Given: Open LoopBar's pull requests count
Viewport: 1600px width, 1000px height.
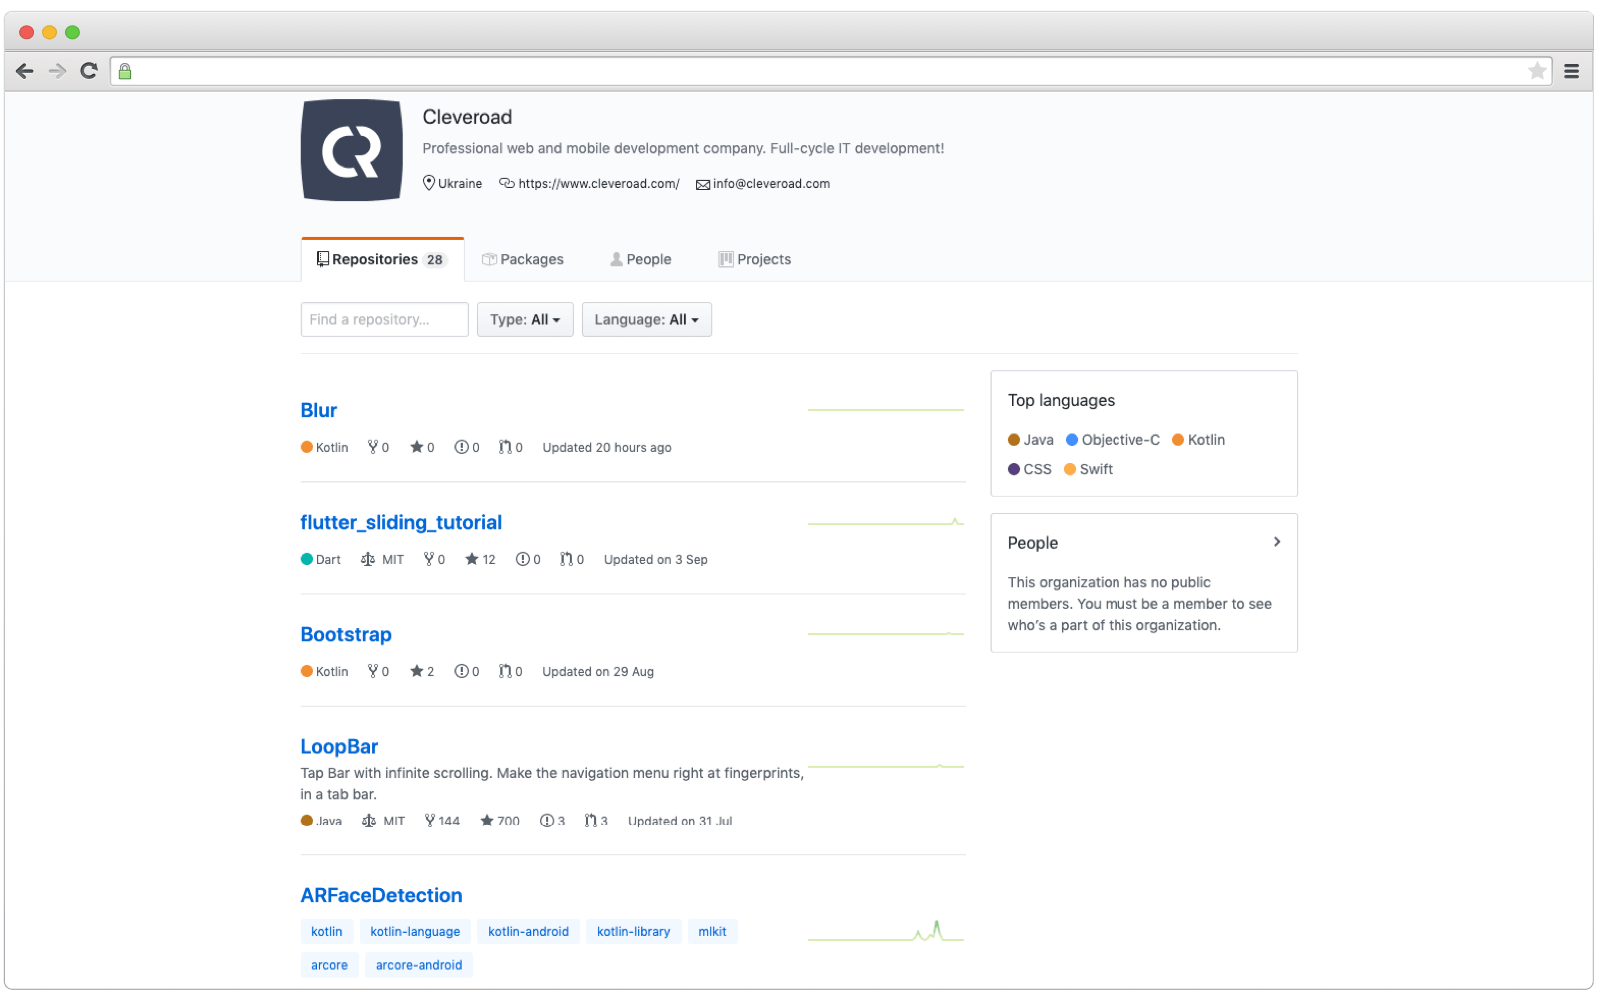Looking at the screenshot, I should click(x=596, y=821).
